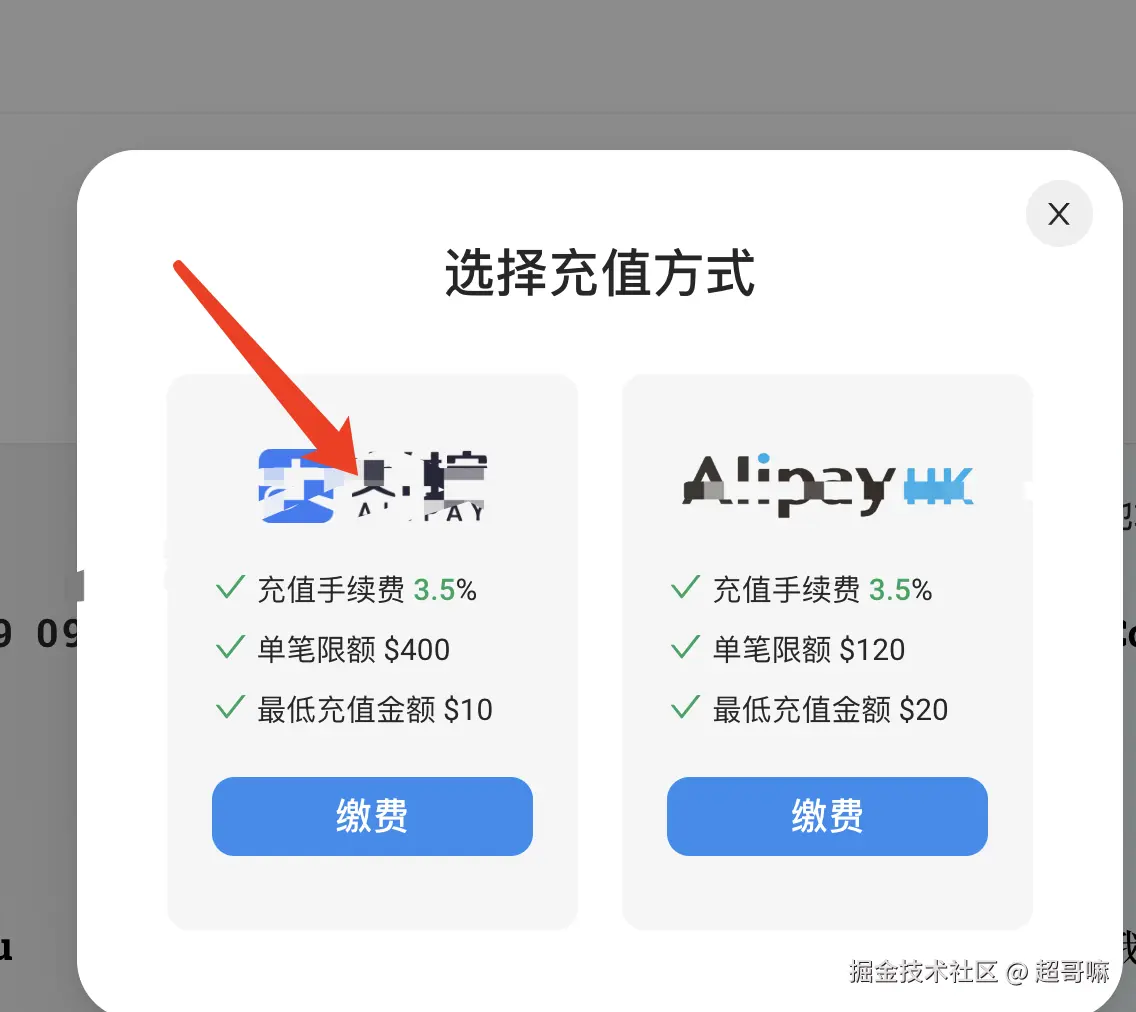Click the checkmark beside 单笔限额 $400
1136x1012 pixels.
click(230, 647)
